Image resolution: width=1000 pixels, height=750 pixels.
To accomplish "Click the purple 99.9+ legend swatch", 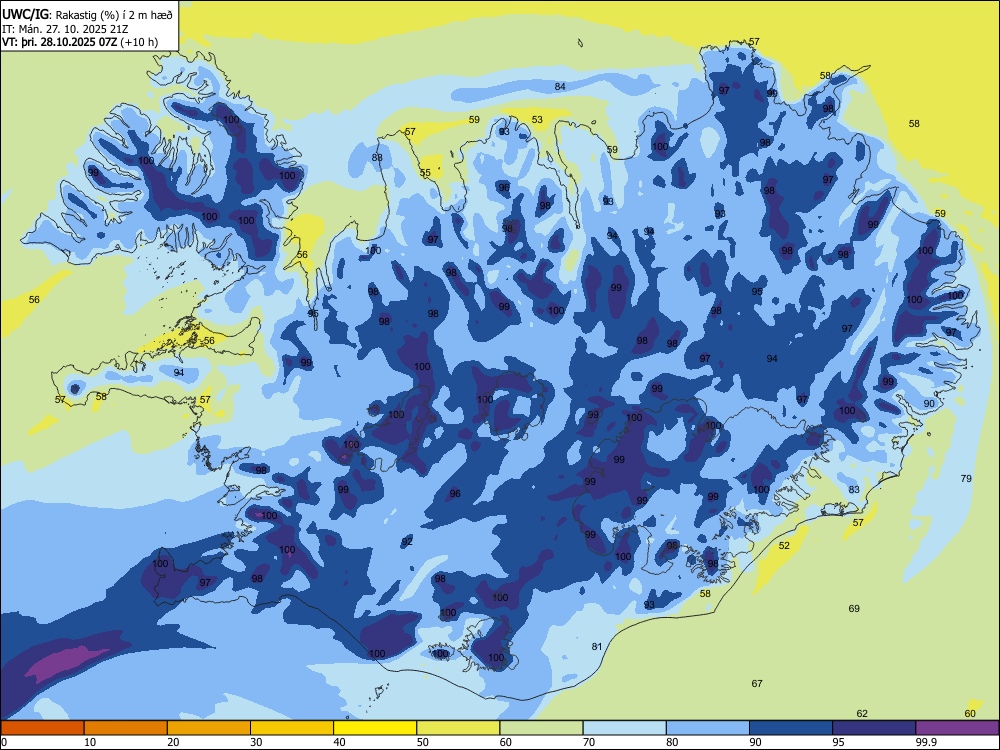I will [957, 728].
